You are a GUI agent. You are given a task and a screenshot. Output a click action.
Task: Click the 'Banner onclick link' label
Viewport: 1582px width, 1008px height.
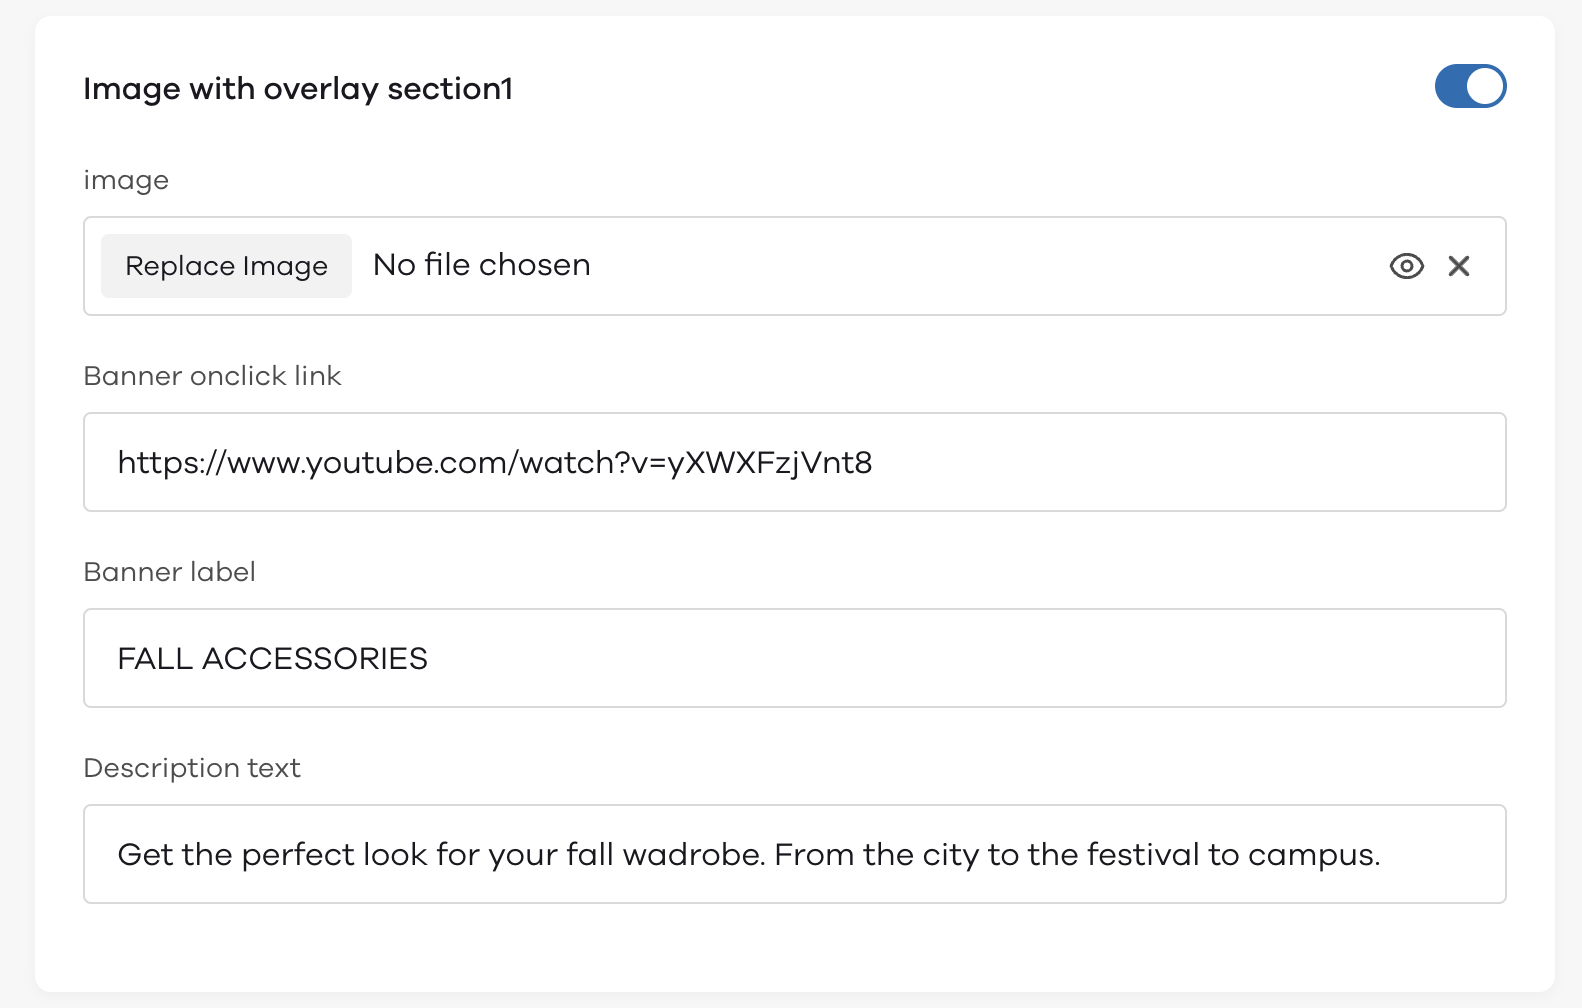212,376
